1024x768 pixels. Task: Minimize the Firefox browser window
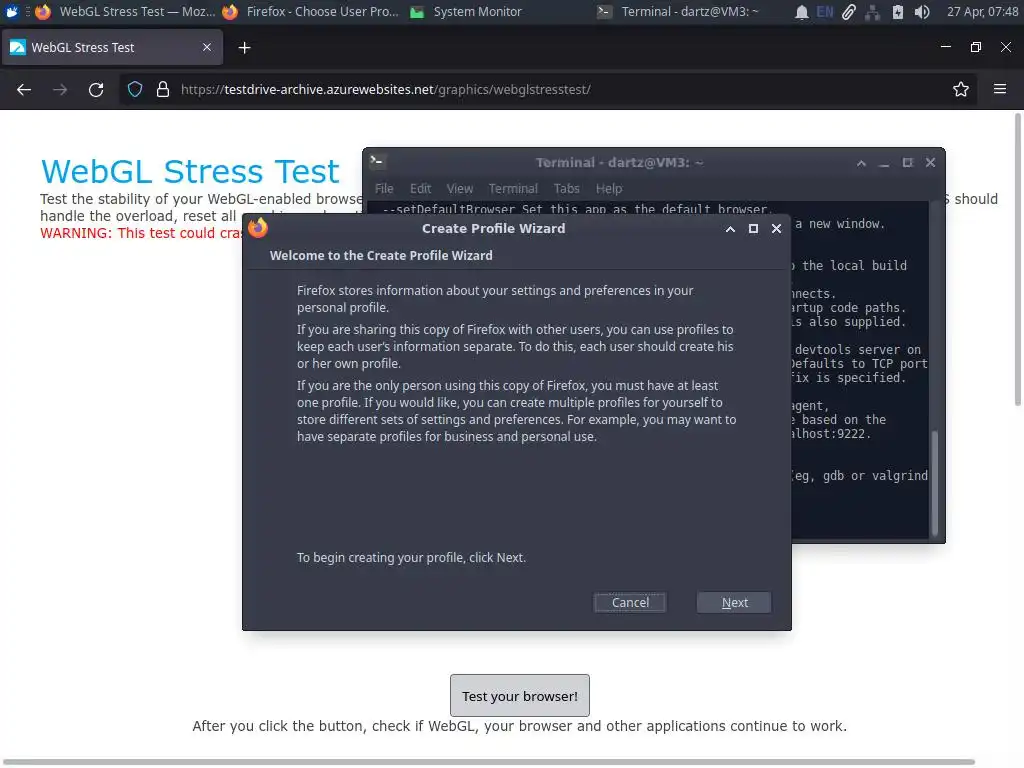[946, 47]
